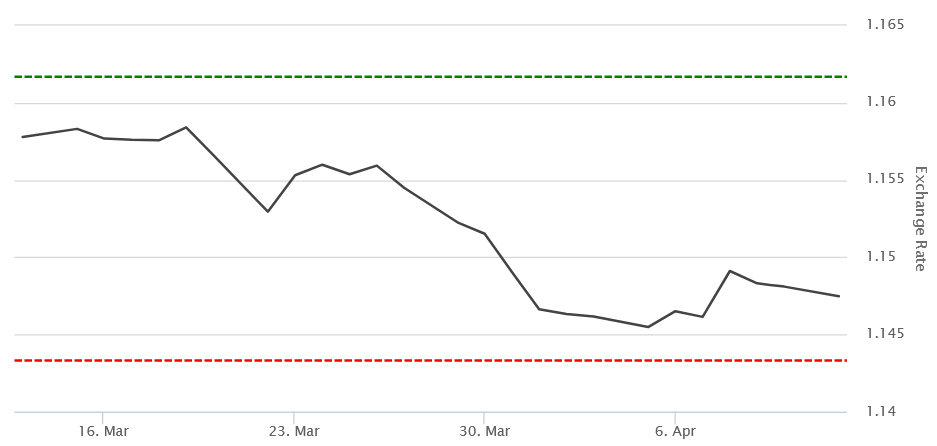Click the 1.145 y-axis value label
Image resolution: width=937 pixels, height=446 pixels.
[884, 334]
